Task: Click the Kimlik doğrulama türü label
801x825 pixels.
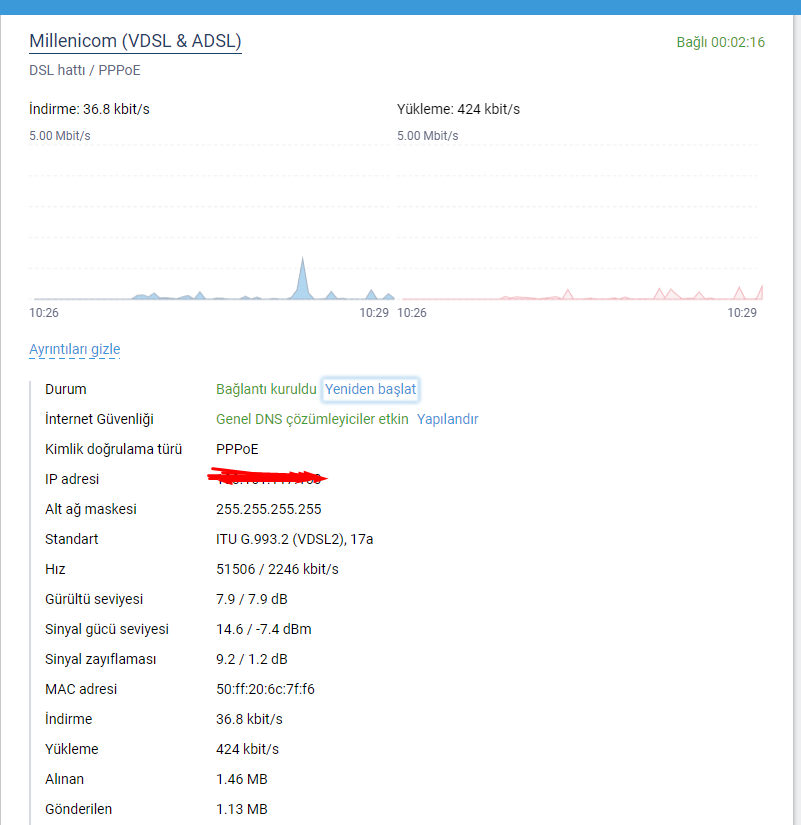Action: (114, 449)
